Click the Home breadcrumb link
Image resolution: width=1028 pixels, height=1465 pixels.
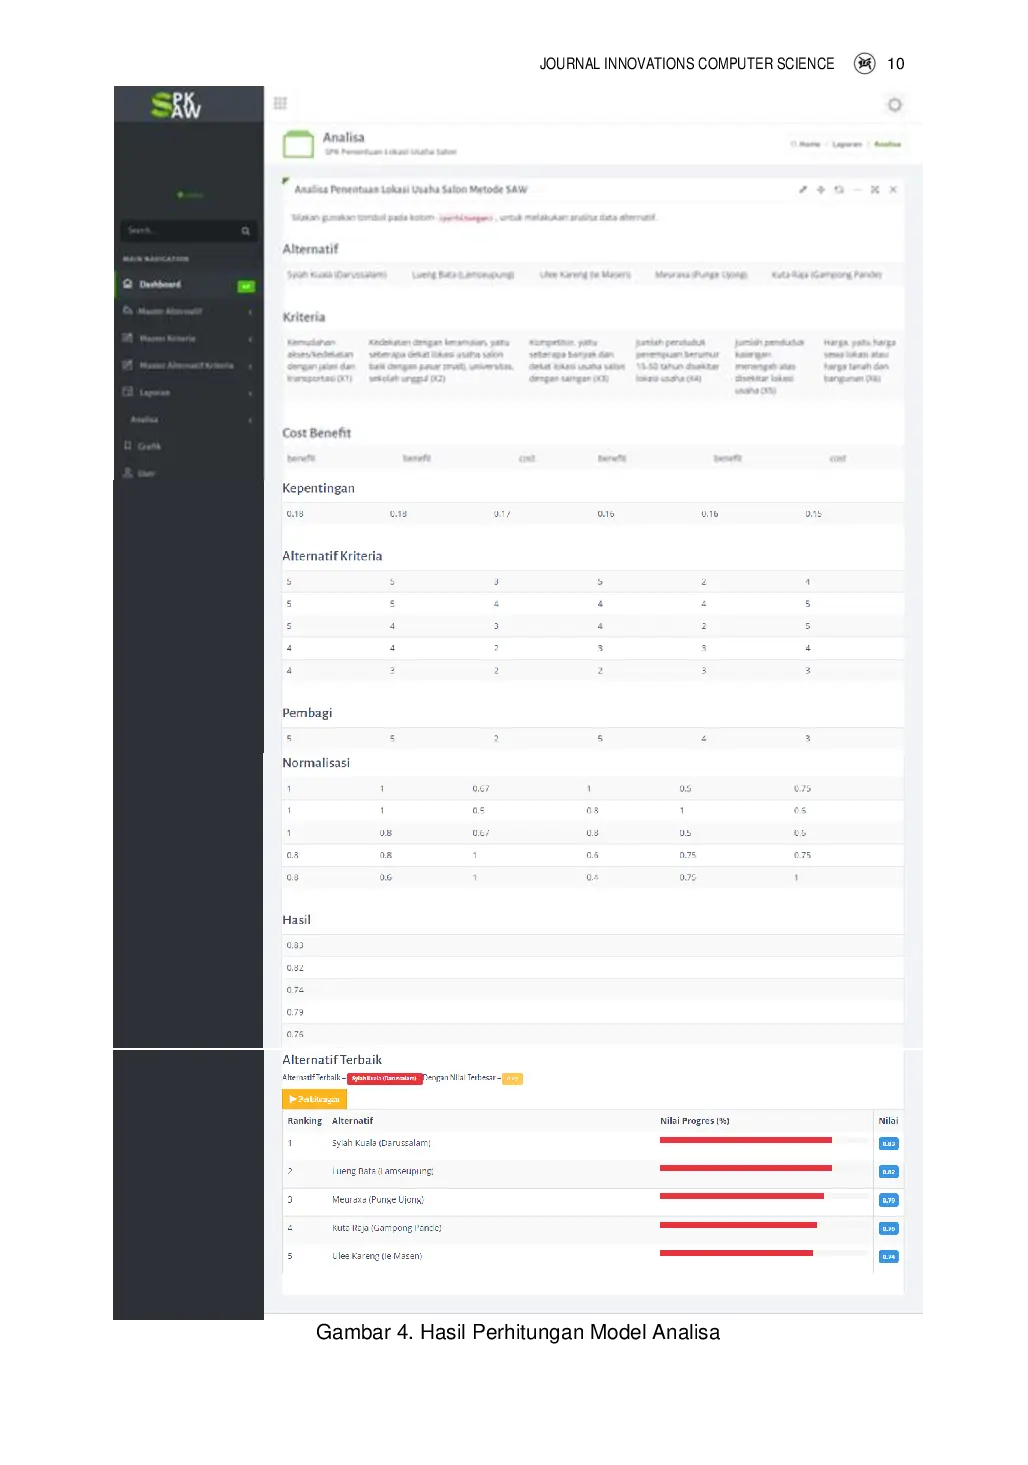tap(807, 144)
